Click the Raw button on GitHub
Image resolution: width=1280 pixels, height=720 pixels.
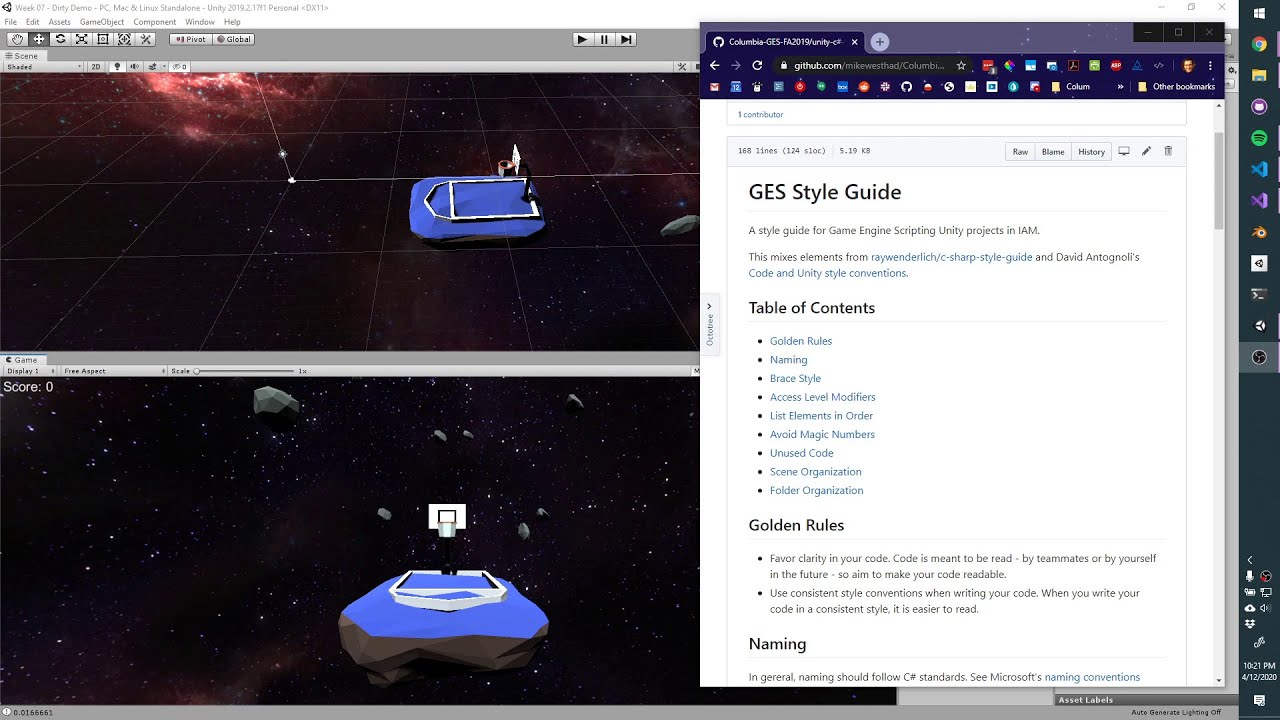coord(1020,151)
